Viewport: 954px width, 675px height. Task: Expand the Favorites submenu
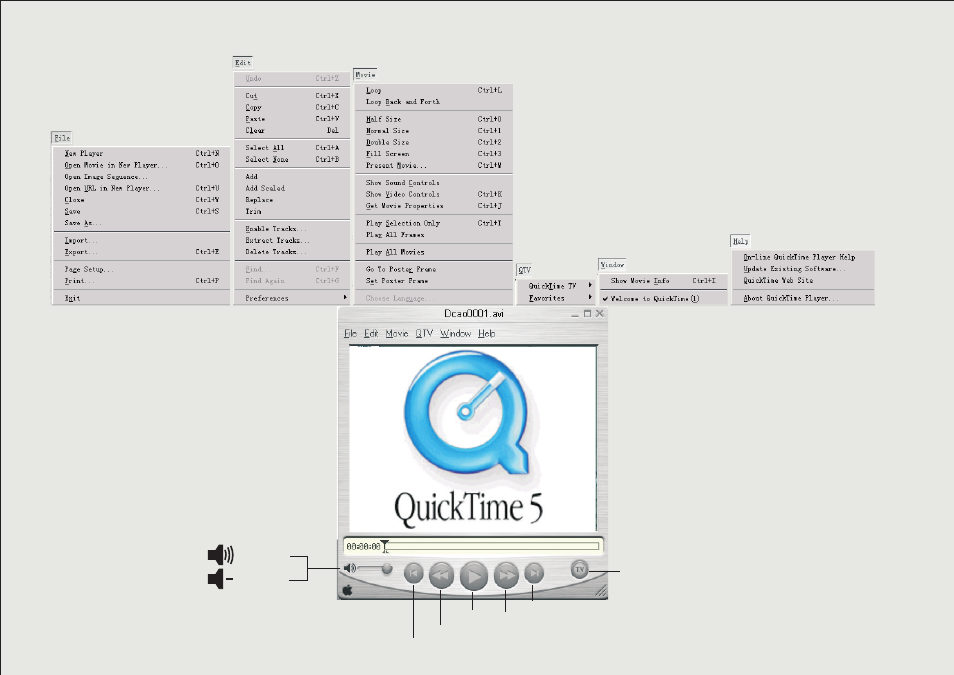click(x=555, y=298)
